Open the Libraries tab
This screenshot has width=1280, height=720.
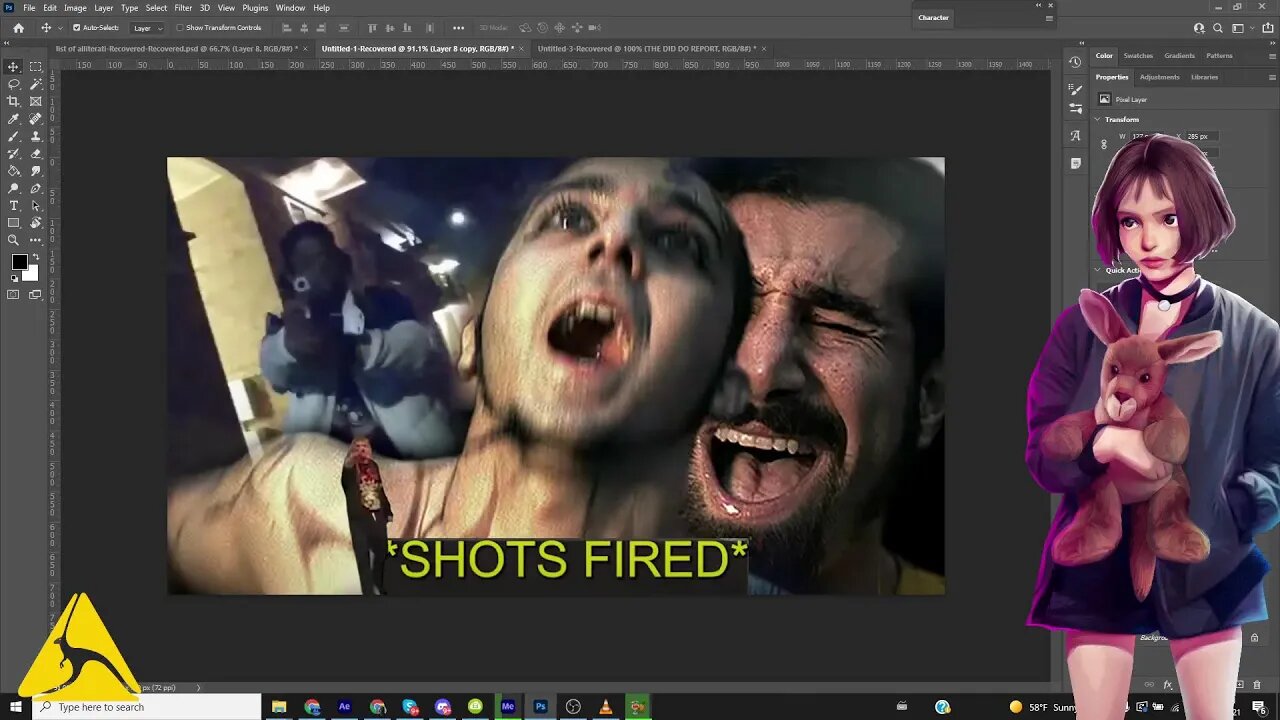click(1204, 77)
